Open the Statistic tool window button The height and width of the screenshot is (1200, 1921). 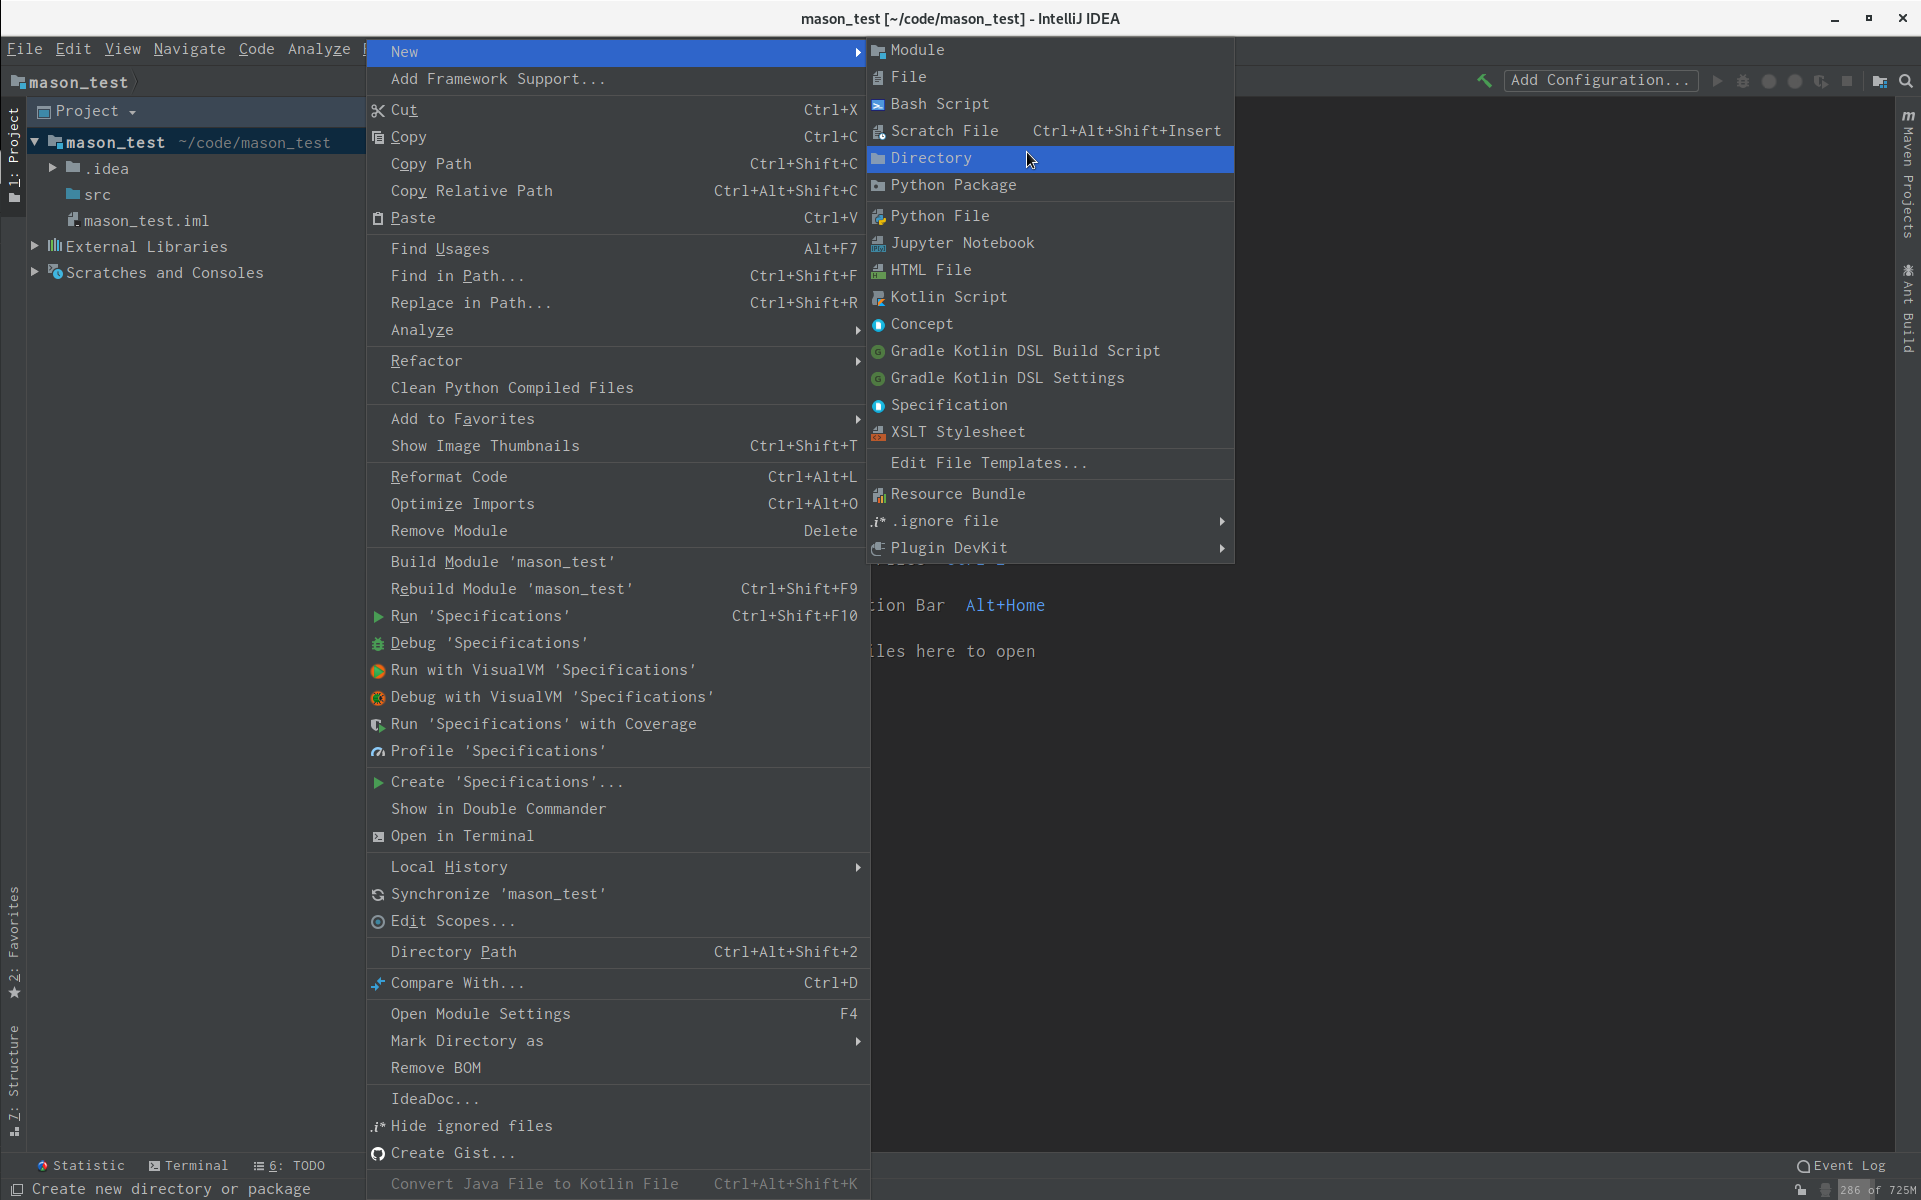(81, 1166)
